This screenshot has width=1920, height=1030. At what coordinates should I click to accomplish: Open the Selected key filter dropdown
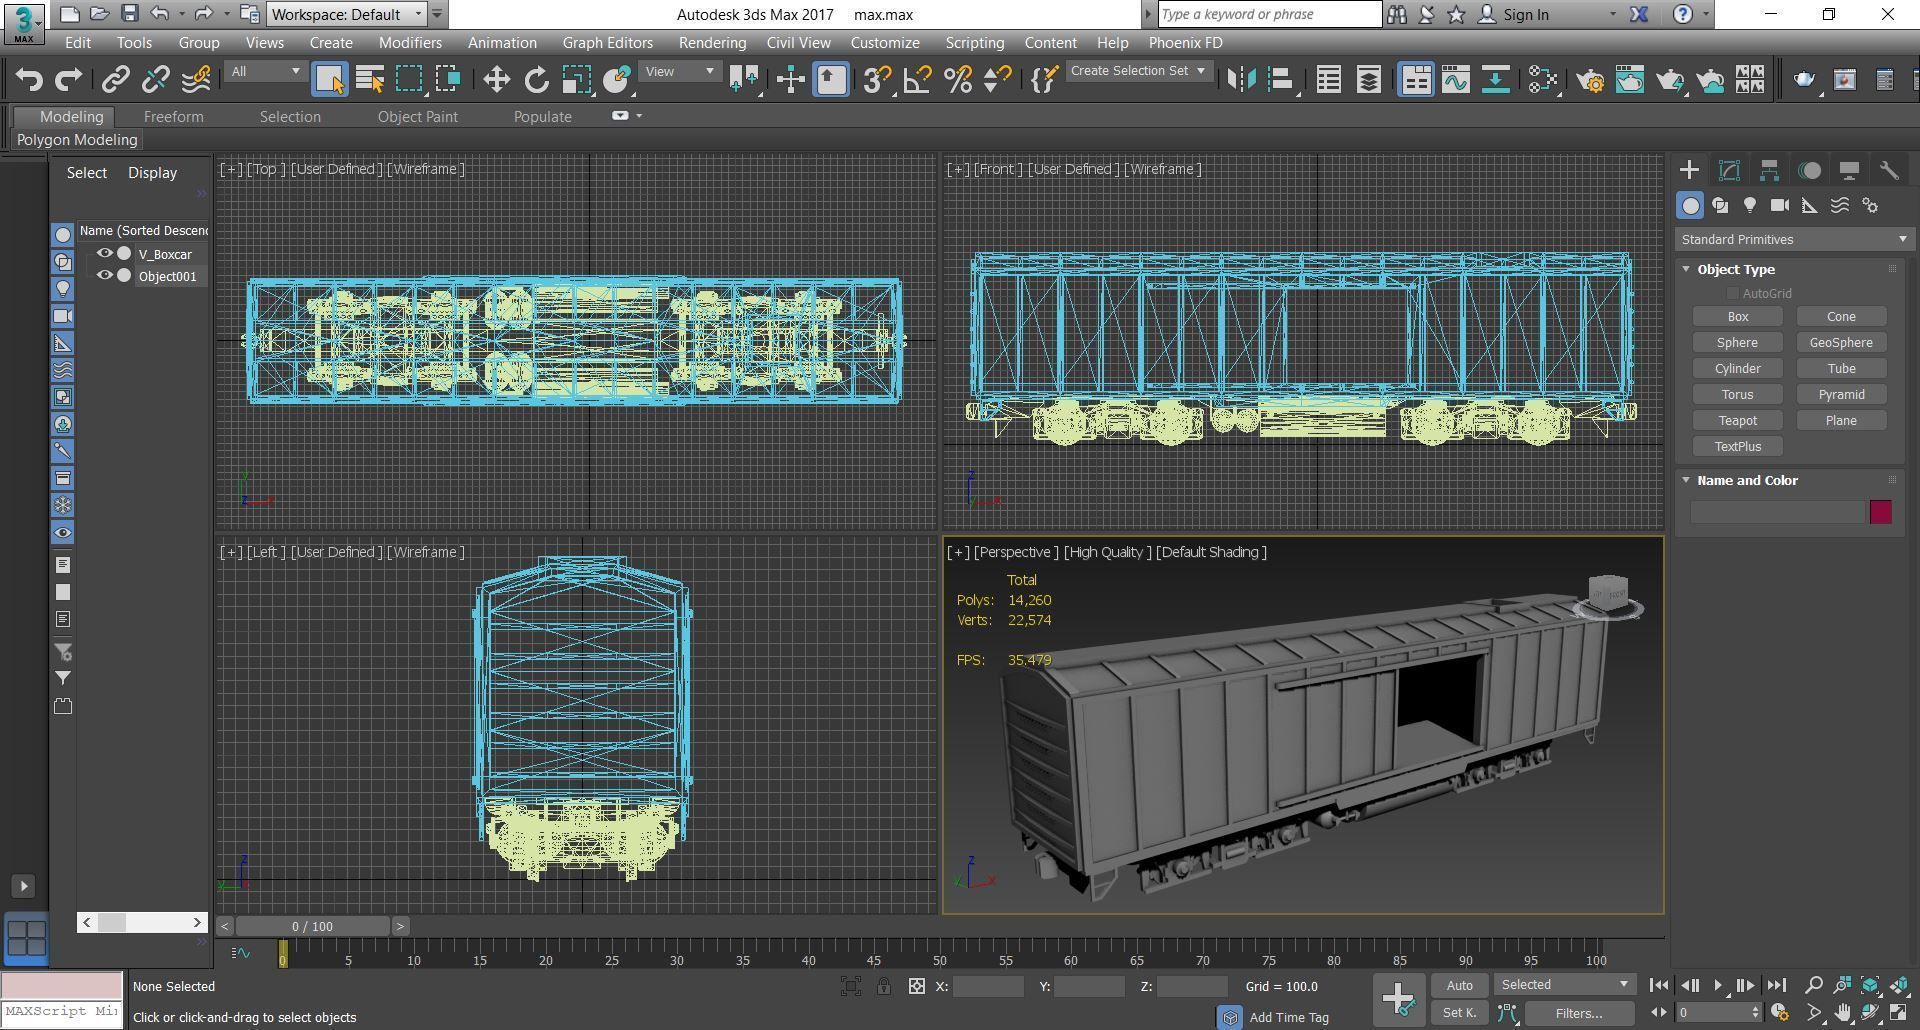1565,985
